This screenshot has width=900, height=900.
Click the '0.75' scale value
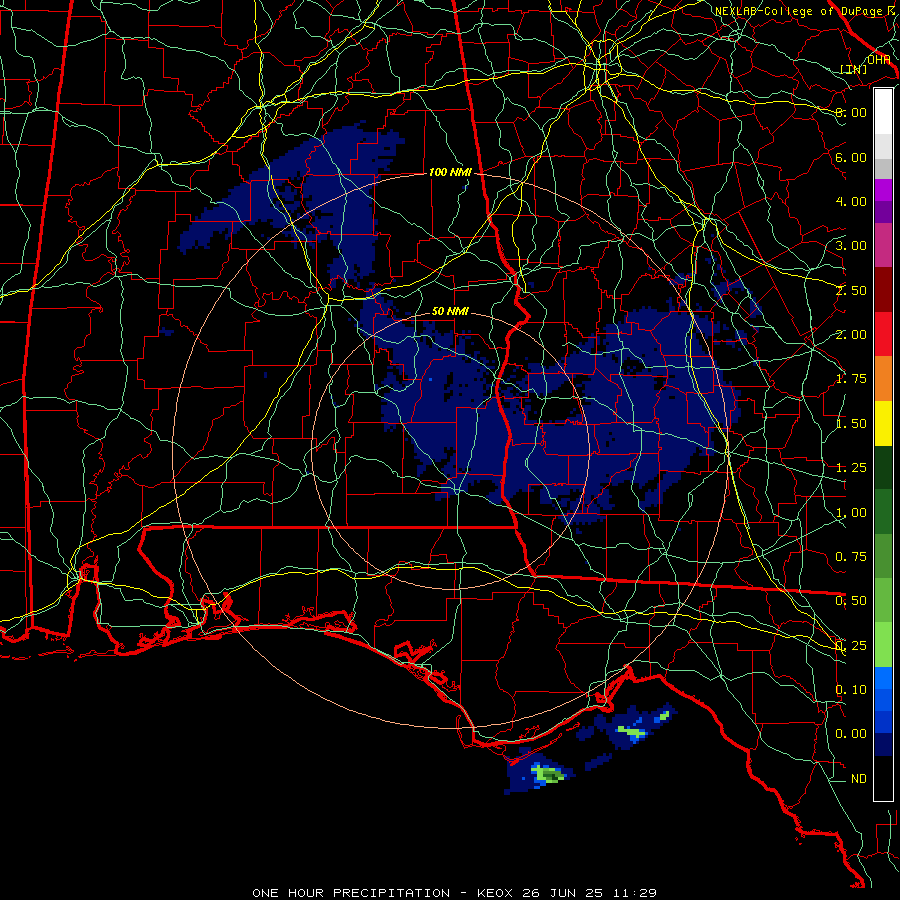(x=851, y=557)
